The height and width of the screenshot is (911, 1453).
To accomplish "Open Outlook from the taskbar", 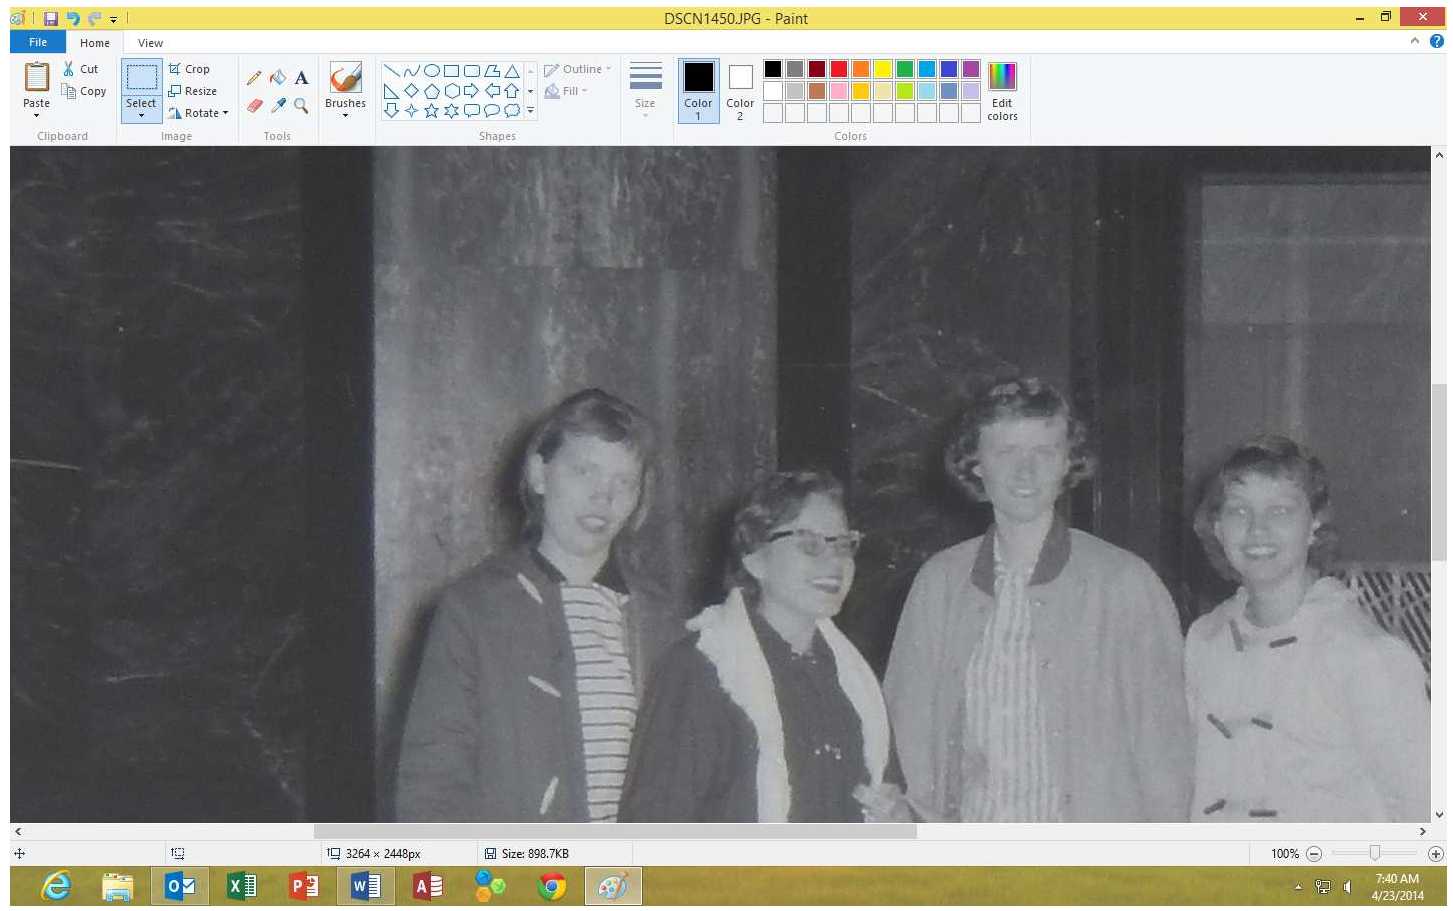I will [179, 886].
